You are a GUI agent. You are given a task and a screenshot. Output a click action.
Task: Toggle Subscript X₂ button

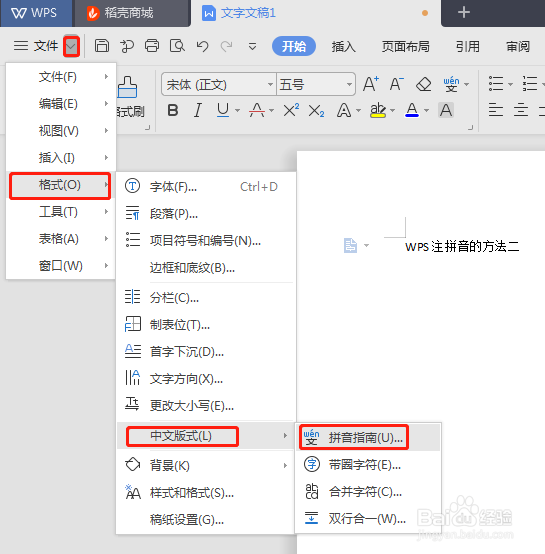point(316,111)
